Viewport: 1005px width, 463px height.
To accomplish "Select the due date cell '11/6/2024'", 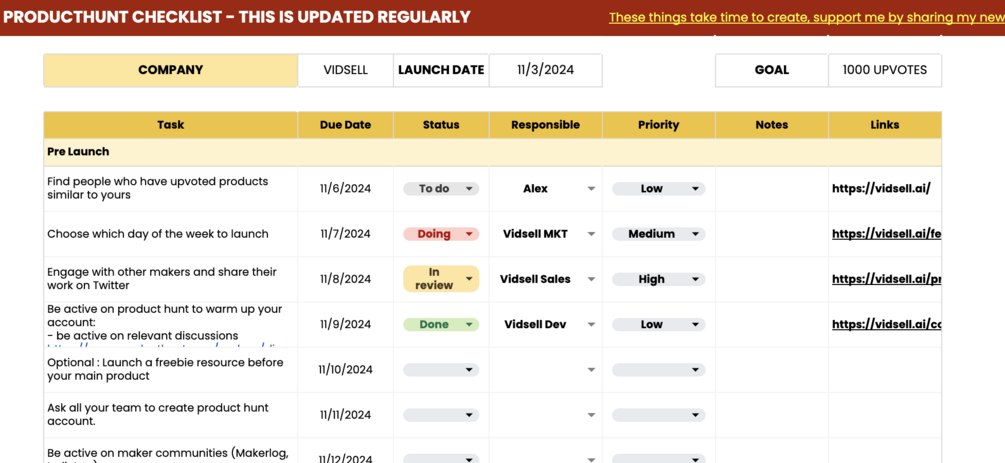I will [x=345, y=189].
